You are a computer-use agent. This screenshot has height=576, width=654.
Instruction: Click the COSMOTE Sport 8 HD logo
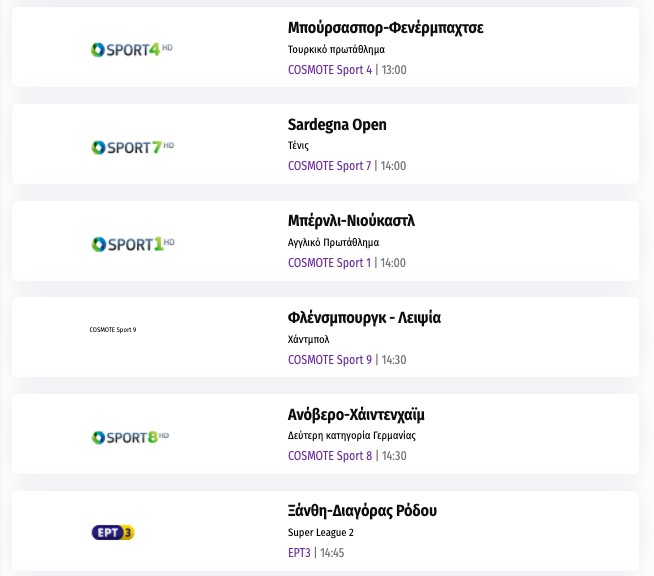coord(132,437)
